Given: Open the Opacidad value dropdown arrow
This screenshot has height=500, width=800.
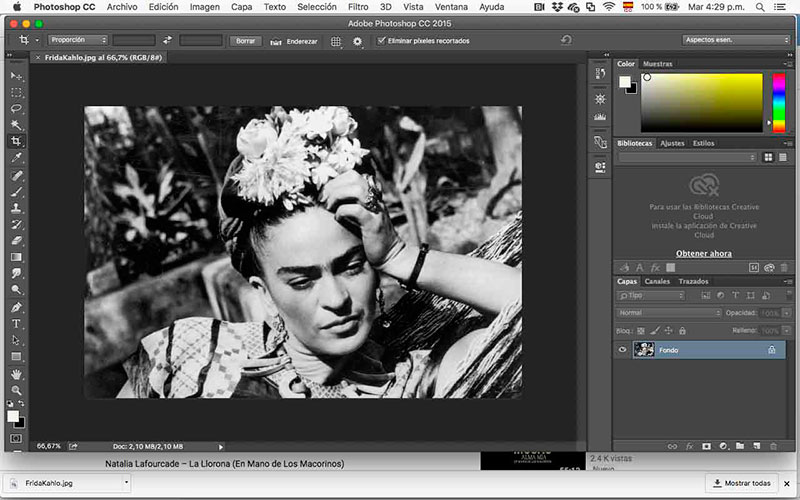Looking at the screenshot, I should coord(786,313).
